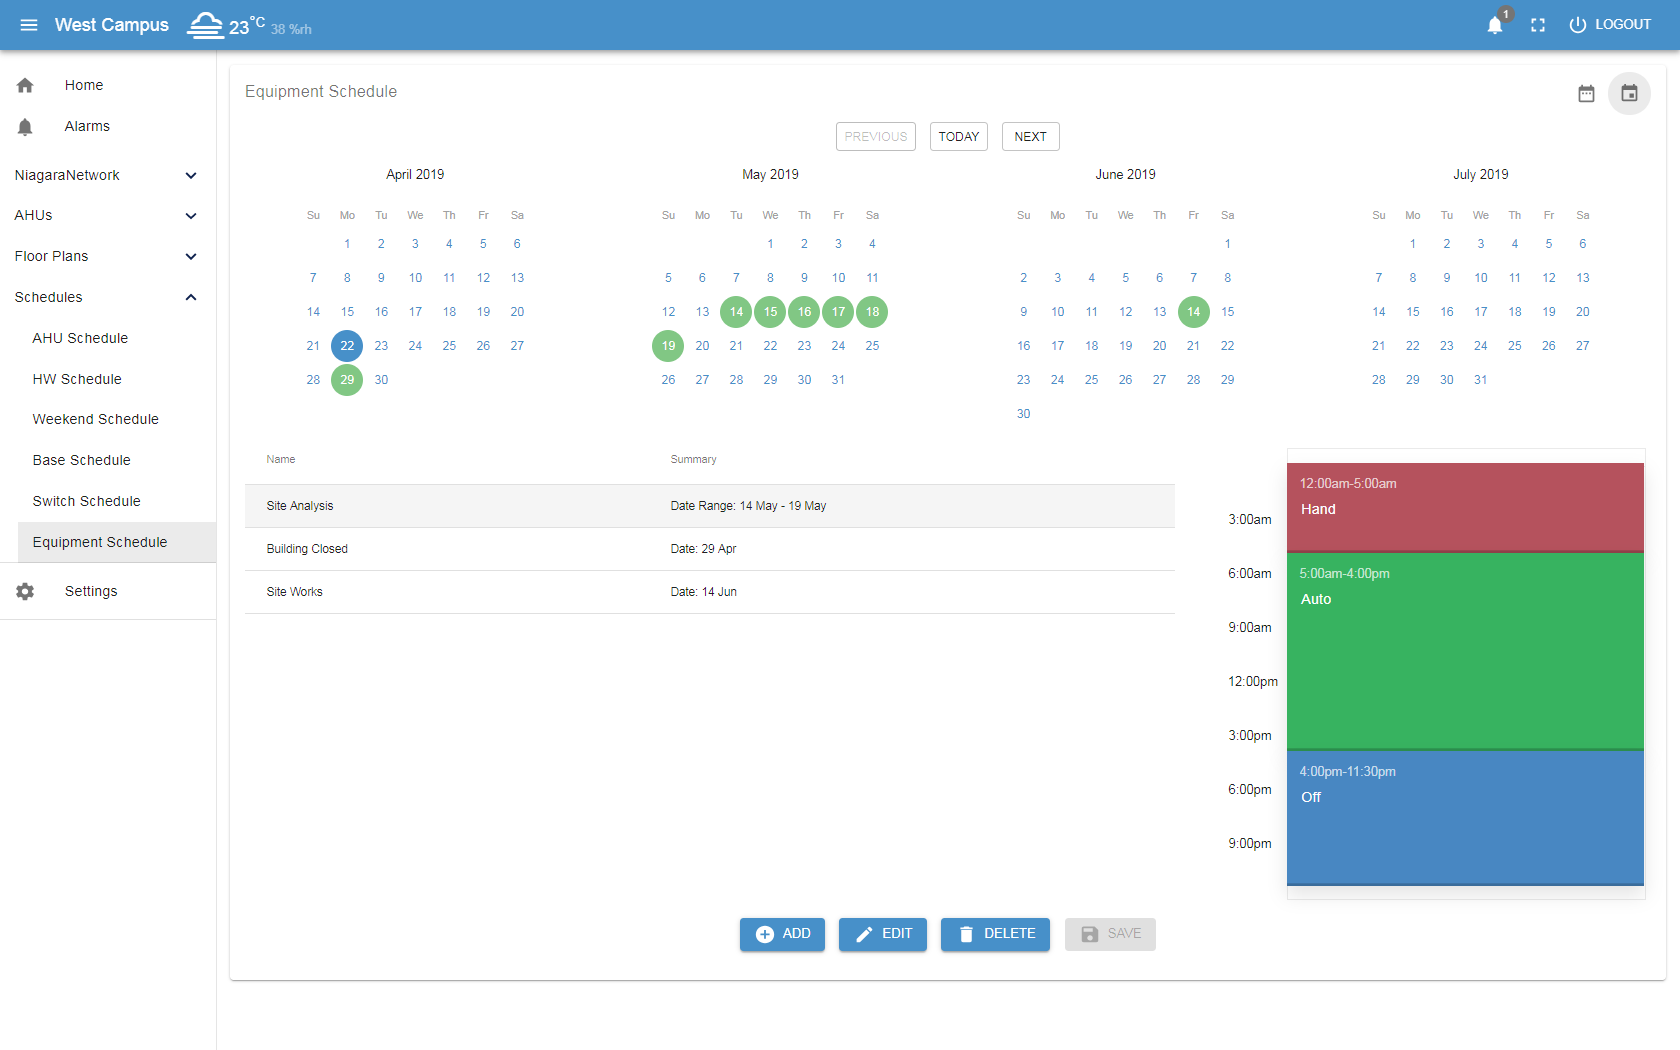This screenshot has width=1680, height=1050.
Task: Click the Name column header
Action: [281, 460]
